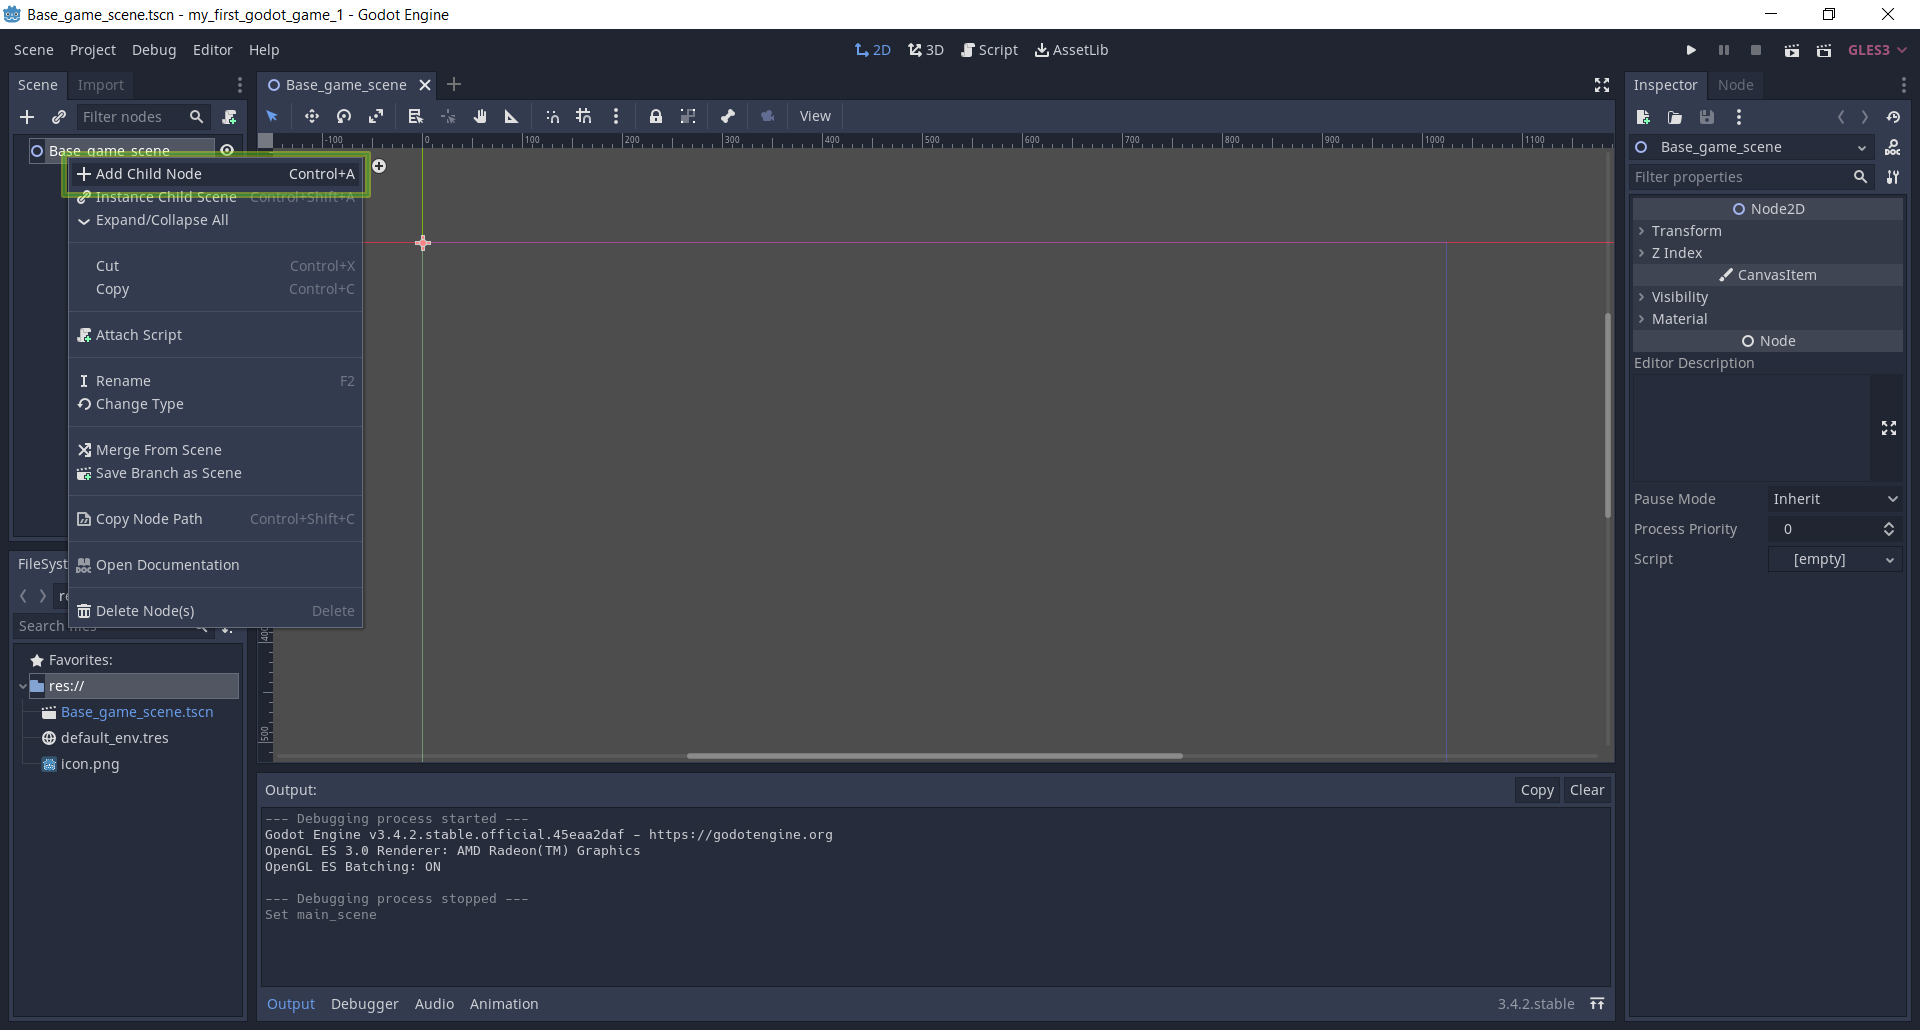Switch to the 2D workspace

pyautogui.click(x=873, y=50)
